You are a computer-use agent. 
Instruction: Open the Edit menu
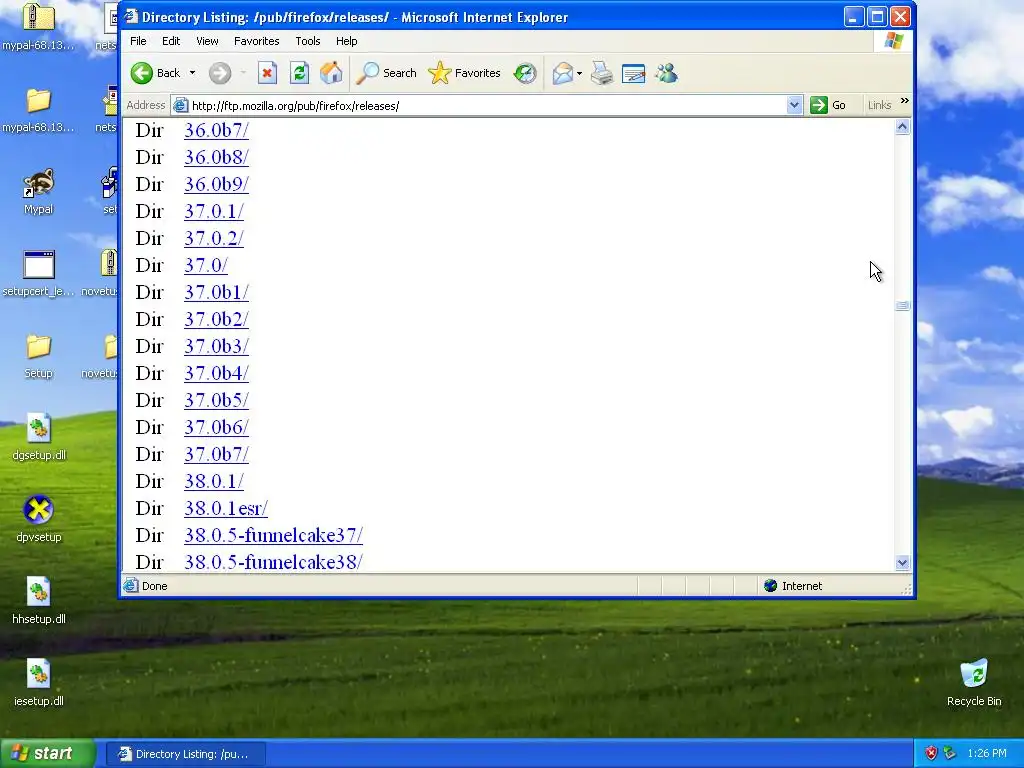[x=171, y=41]
